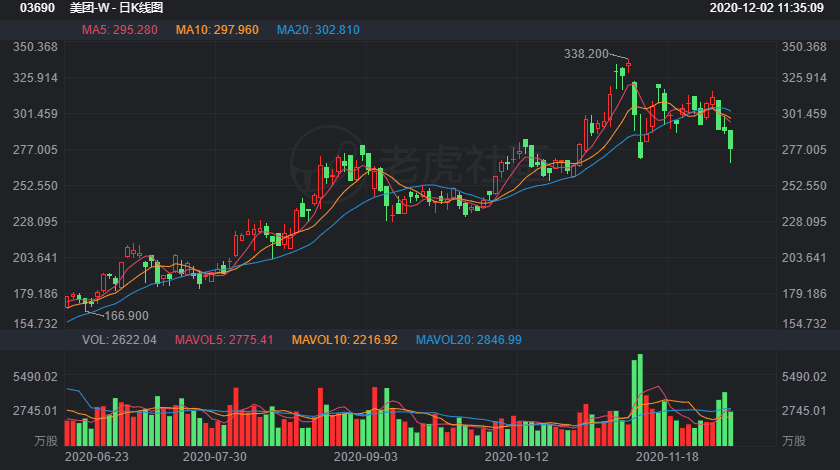Viewport: 840px width, 470px height.
Task: Click the date label 2020-11-18
Action: coord(668,457)
